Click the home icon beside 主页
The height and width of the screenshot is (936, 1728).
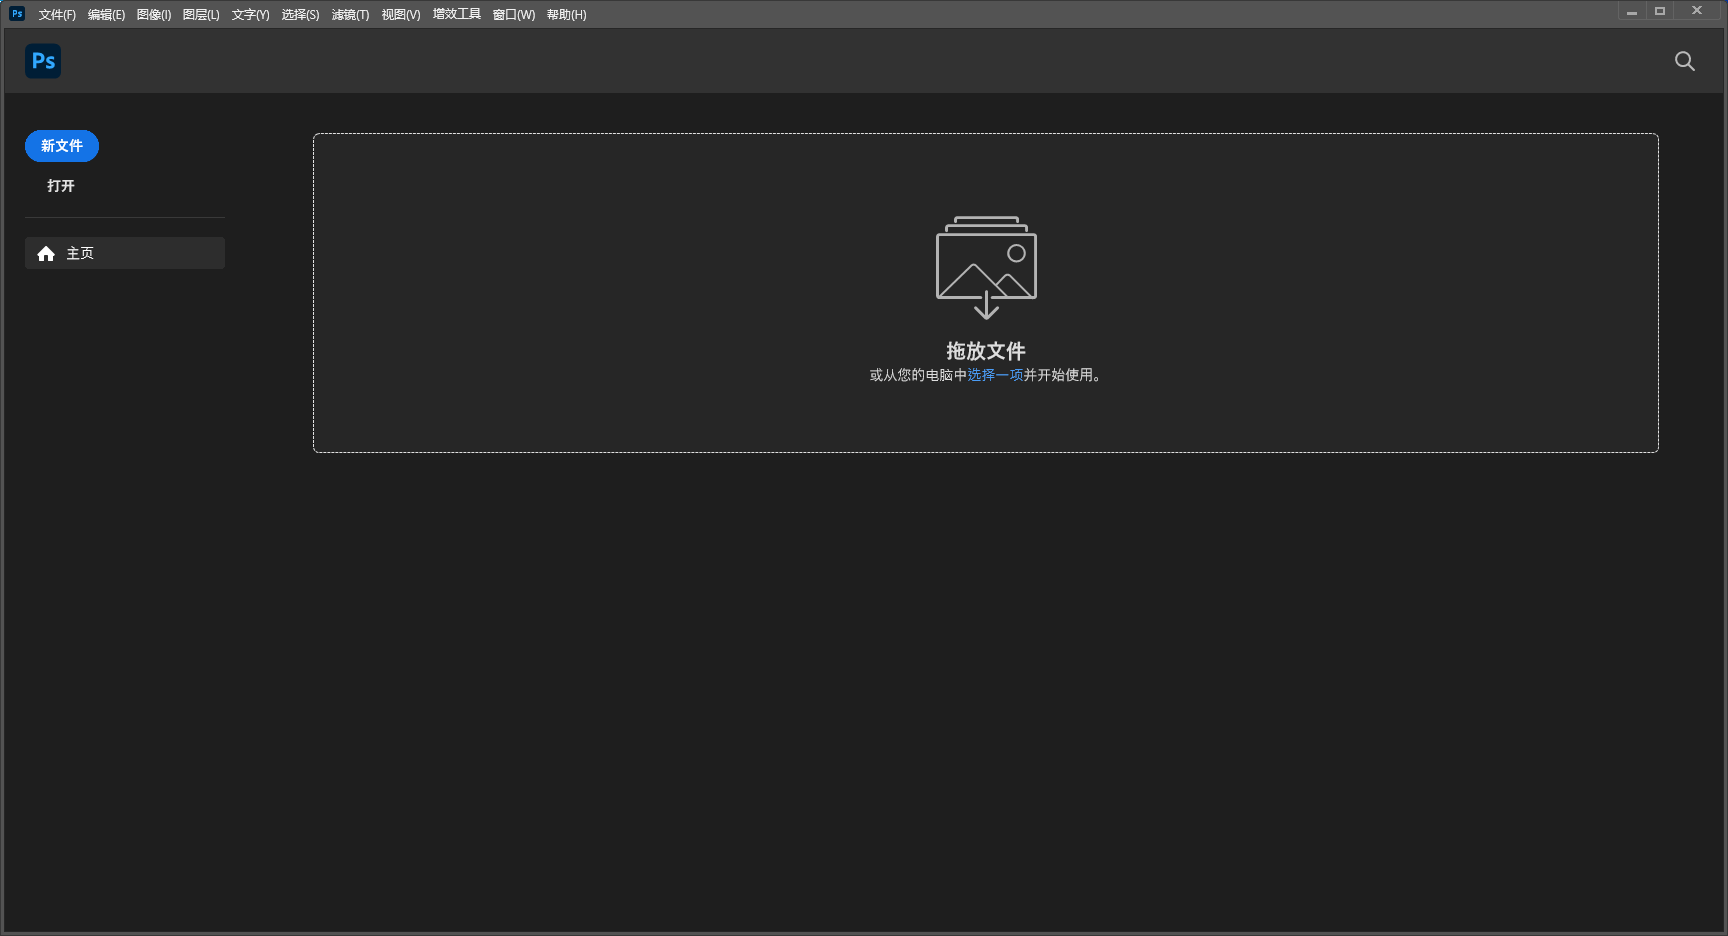[x=46, y=254]
